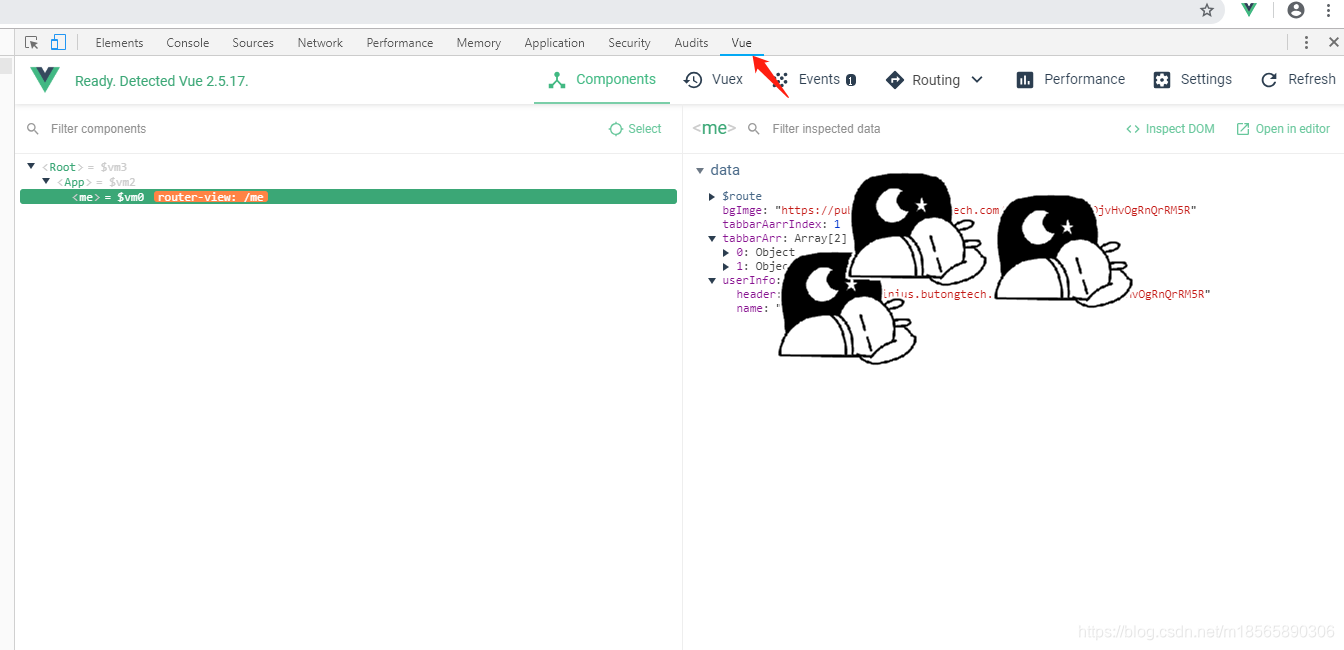Image resolution: width=1344 pixels, height=650 pixels.
Task: Expand the $route property
Action: point(712,196)
